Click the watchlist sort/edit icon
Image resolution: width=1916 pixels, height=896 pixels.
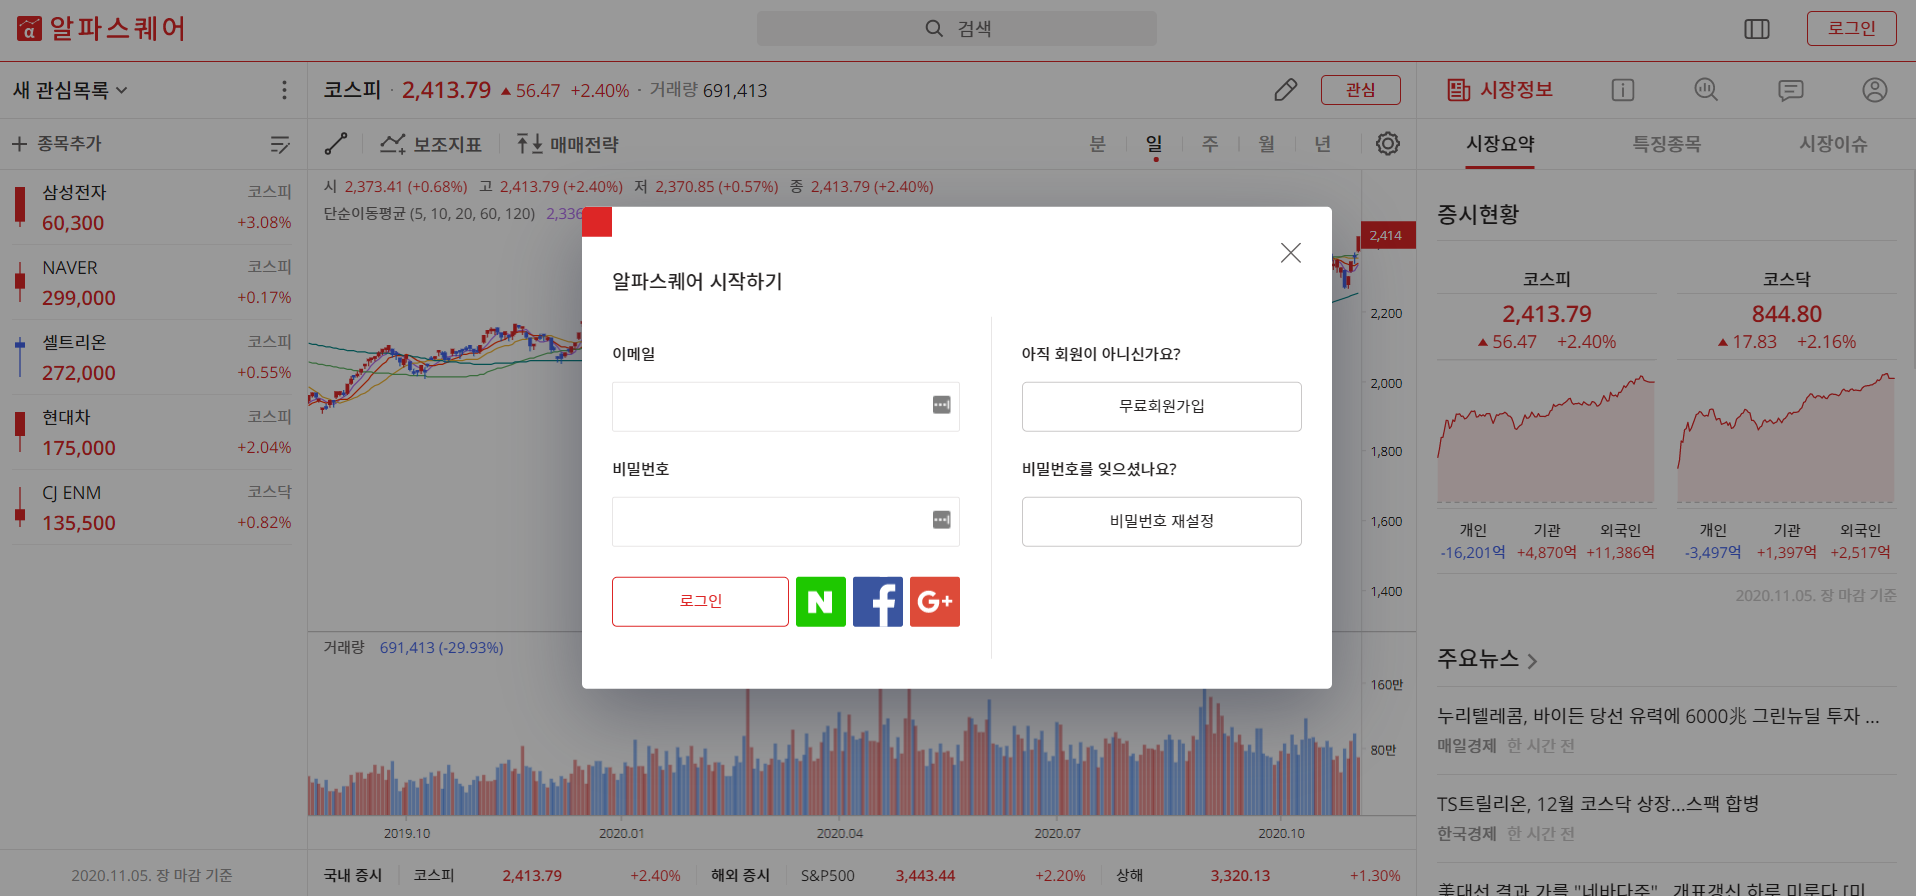click(280, 145)
